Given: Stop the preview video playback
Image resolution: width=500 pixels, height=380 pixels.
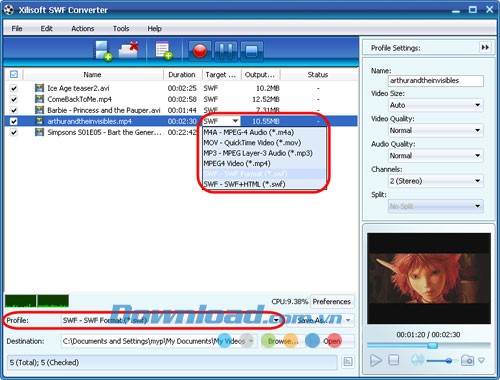Looking at the screenshot, I should point(394,360).
